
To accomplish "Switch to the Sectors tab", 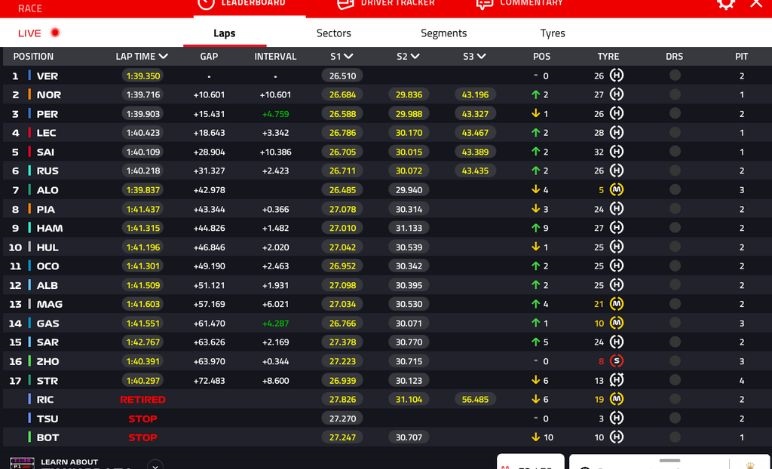I will [x=333, y=33].
